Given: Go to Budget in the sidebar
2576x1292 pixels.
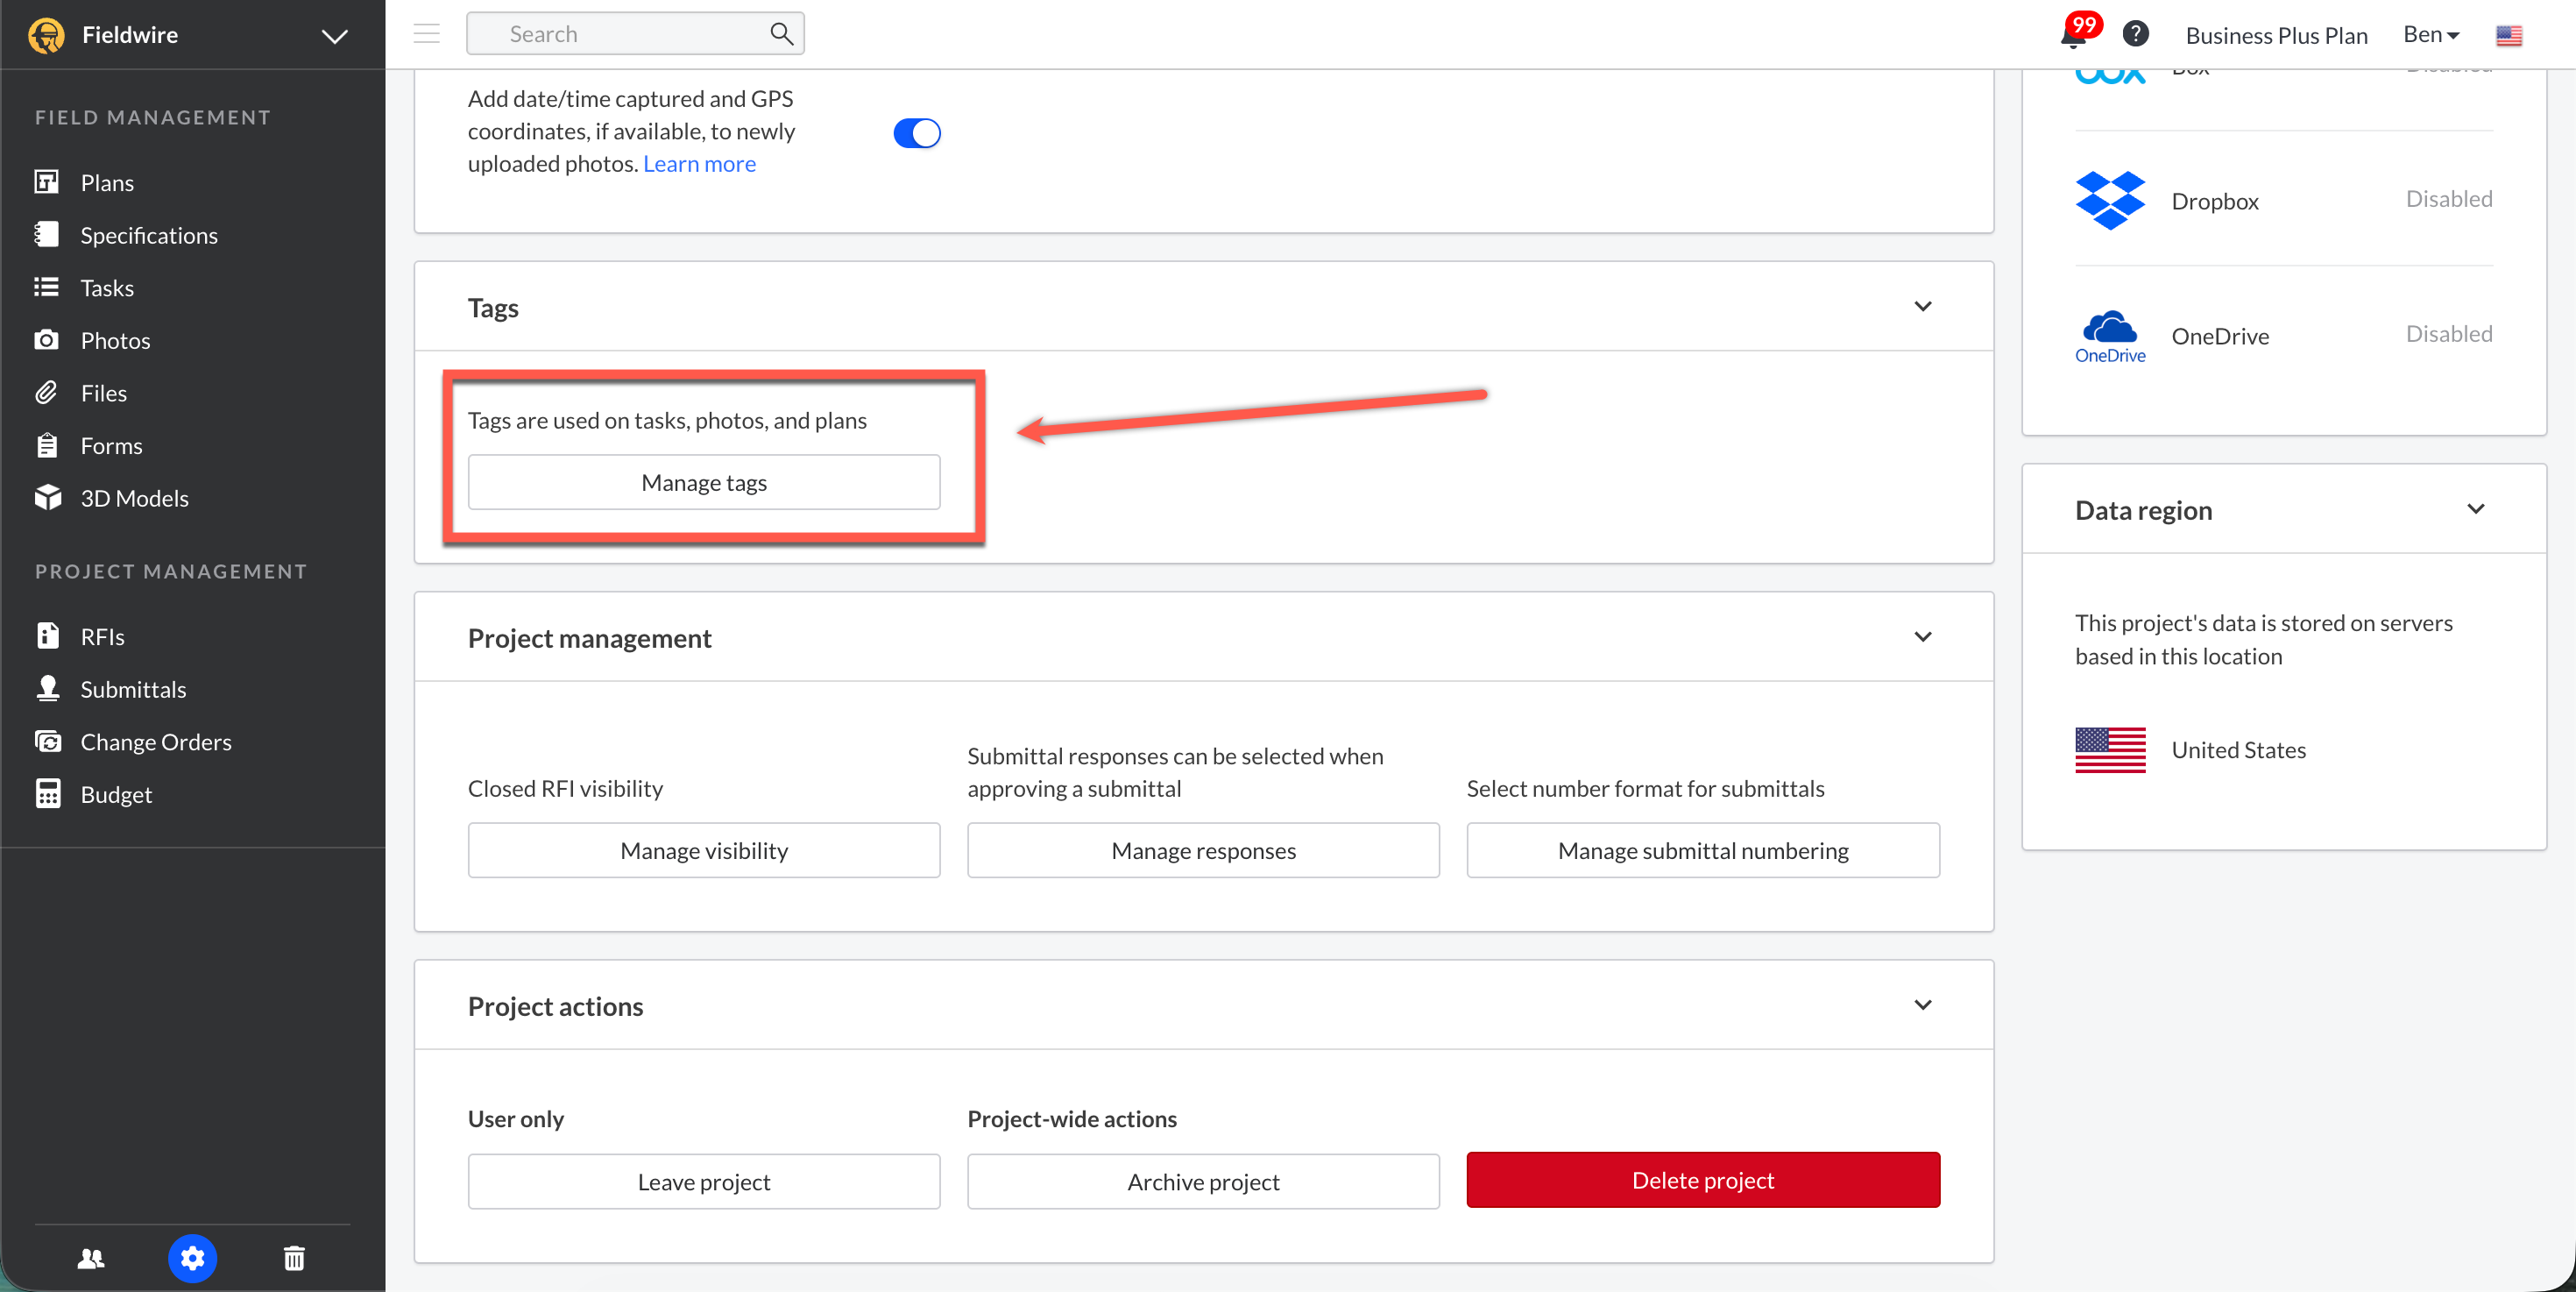Looking at the screenshot, I should [116, 795].
